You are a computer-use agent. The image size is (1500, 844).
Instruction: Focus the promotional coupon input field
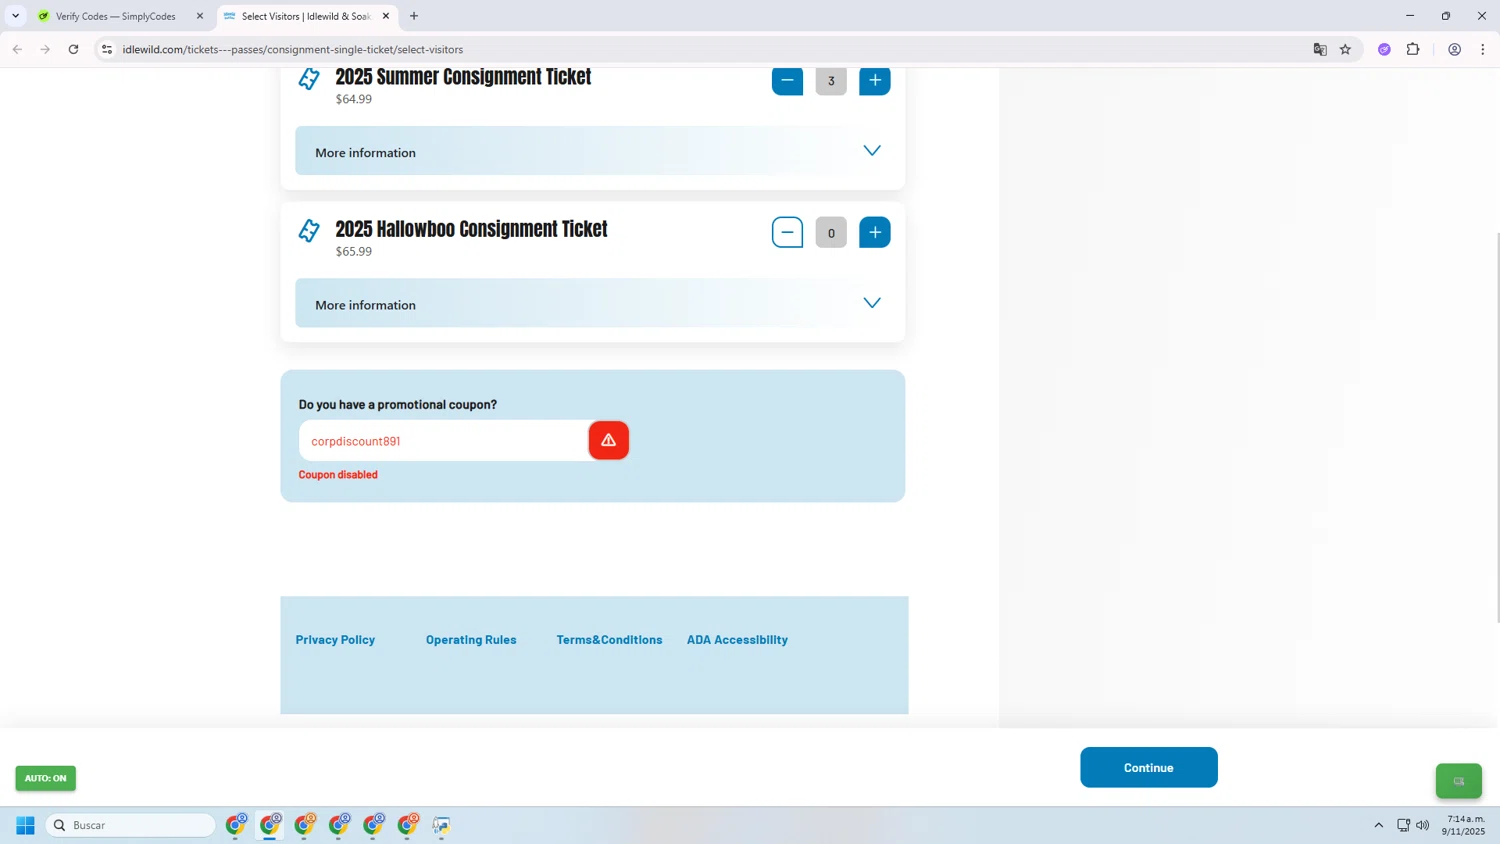point(443,441)
